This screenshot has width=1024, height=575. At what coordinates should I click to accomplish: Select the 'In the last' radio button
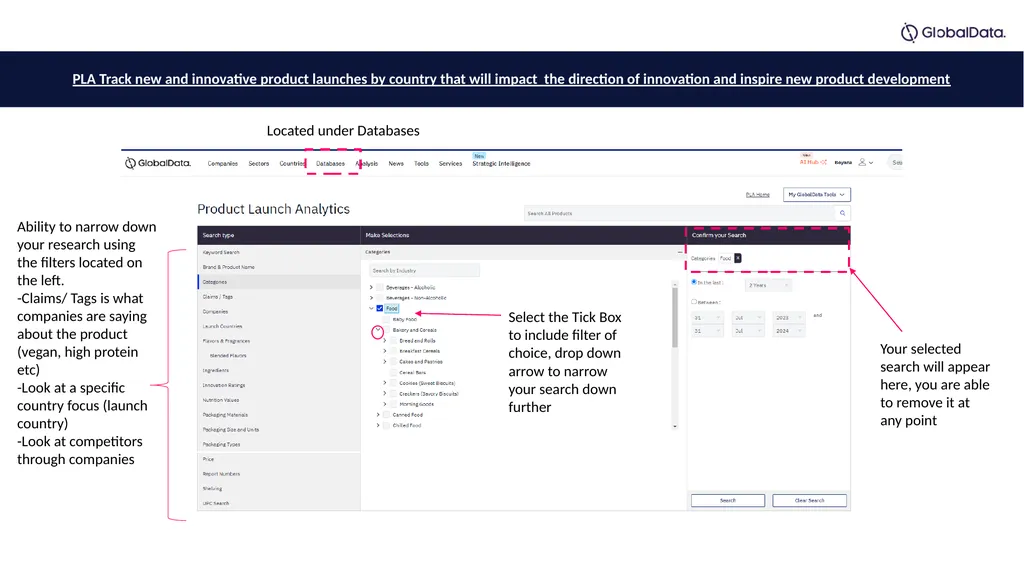point(694,282)
